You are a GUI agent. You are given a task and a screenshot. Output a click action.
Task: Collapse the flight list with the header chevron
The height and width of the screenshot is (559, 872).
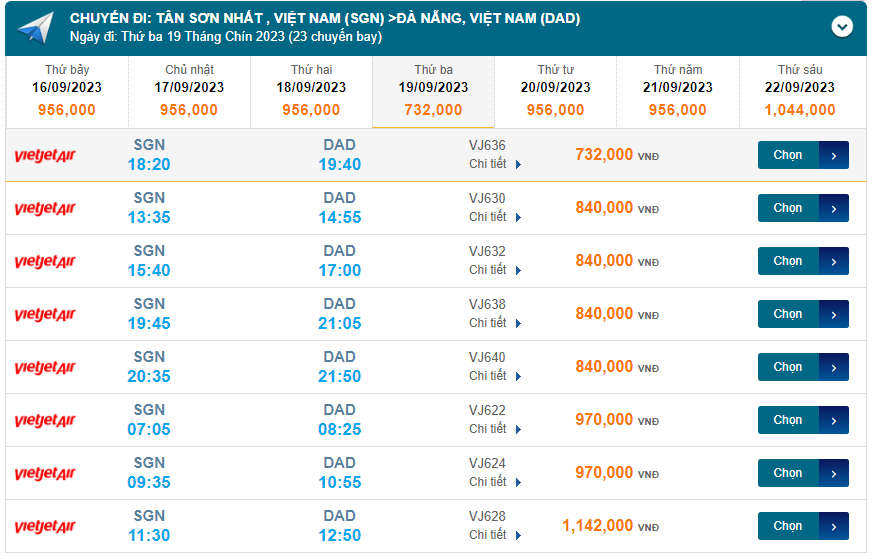coord(842,27)
